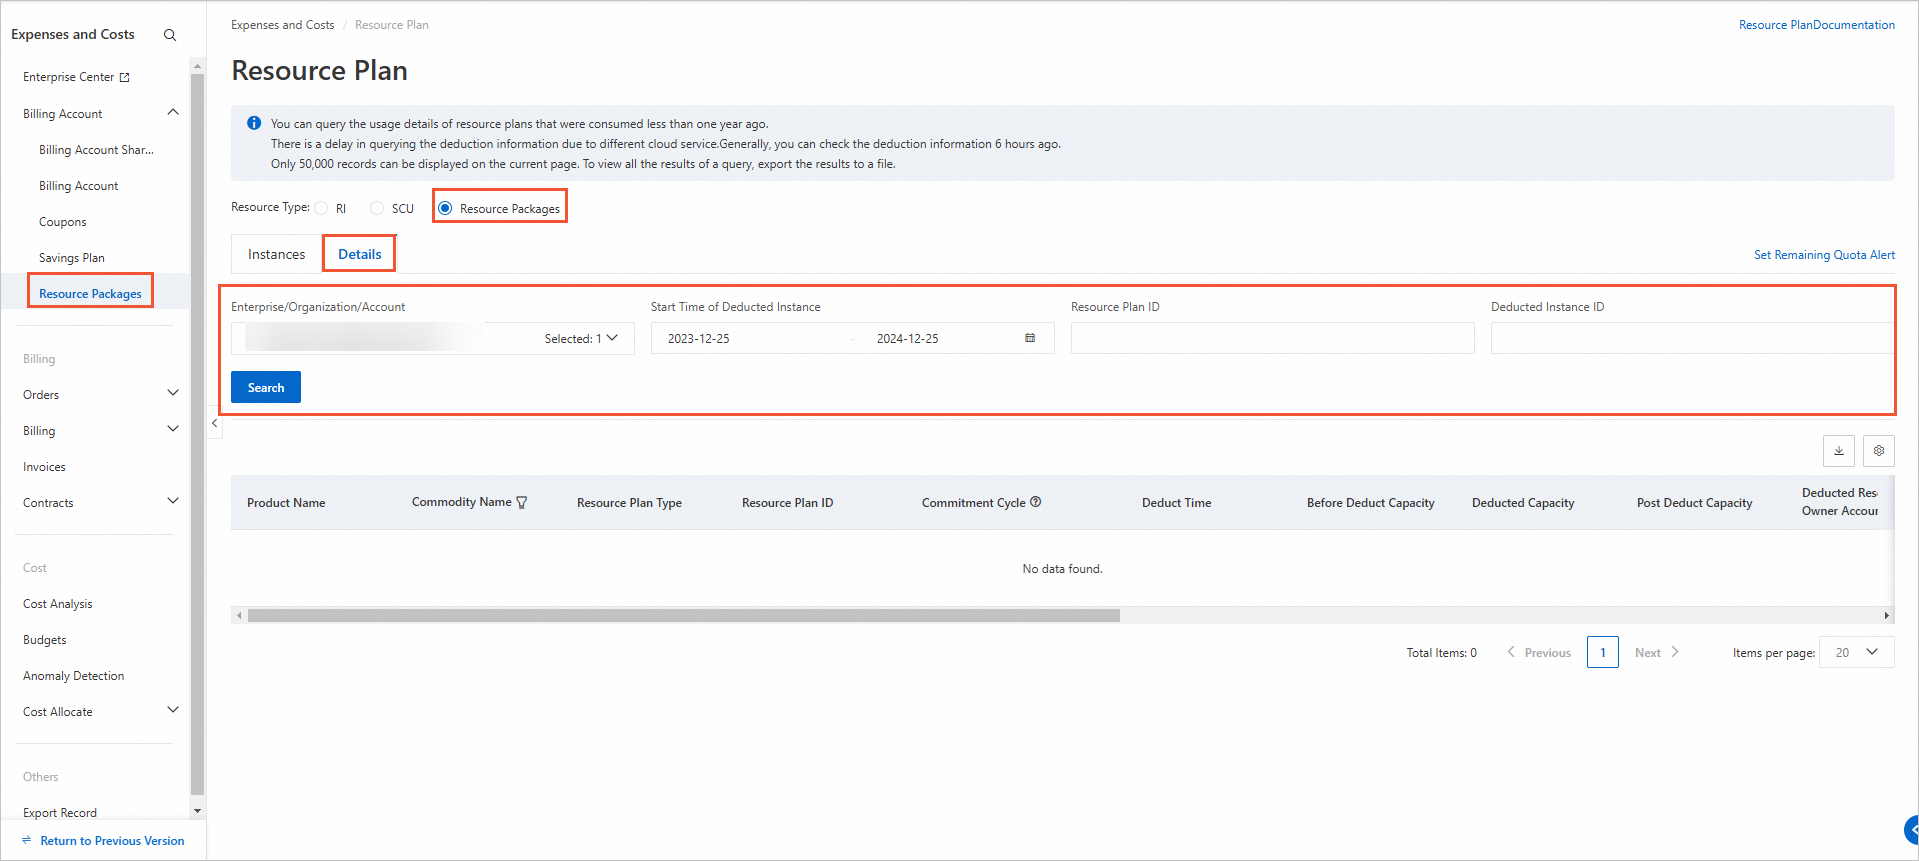
Task: Switch to the Instances tab
Action: point(276,254)
